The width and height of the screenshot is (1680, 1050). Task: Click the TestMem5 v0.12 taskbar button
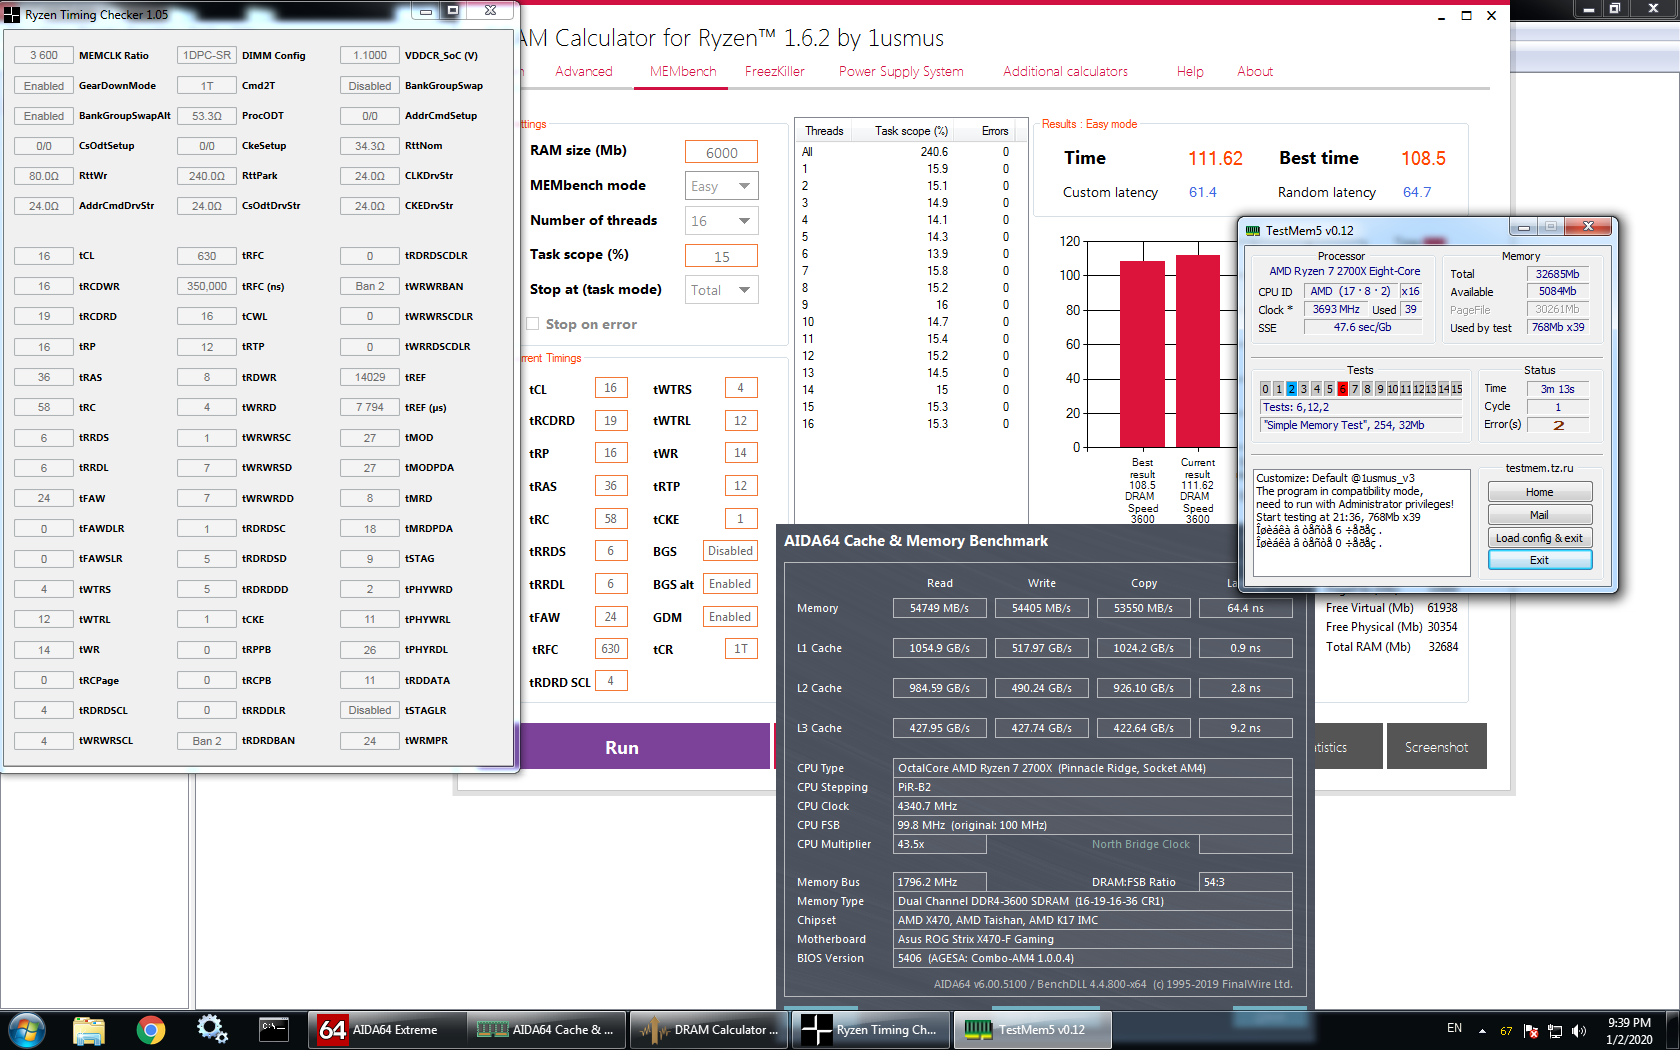(x=1033, y=1030)
